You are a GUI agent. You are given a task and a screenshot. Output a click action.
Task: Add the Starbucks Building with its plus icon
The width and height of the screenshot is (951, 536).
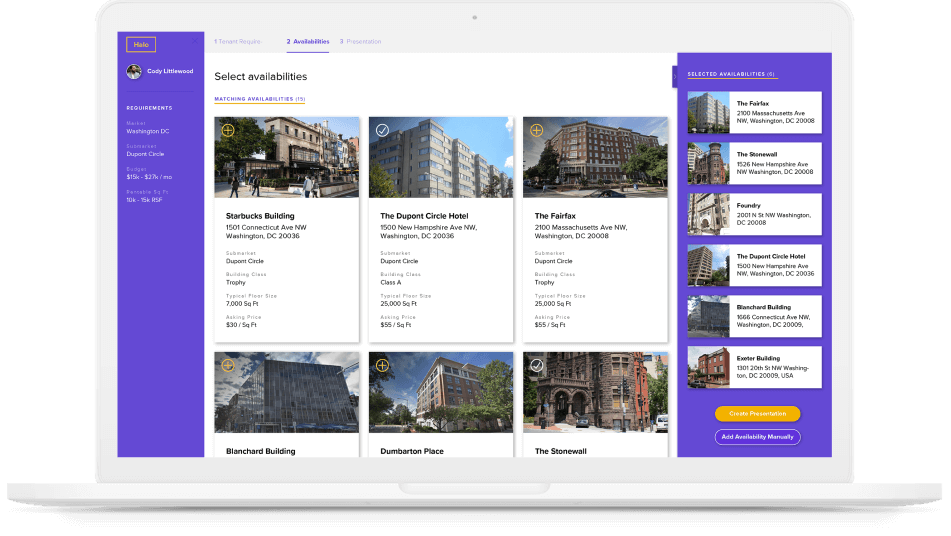[228, 130]
